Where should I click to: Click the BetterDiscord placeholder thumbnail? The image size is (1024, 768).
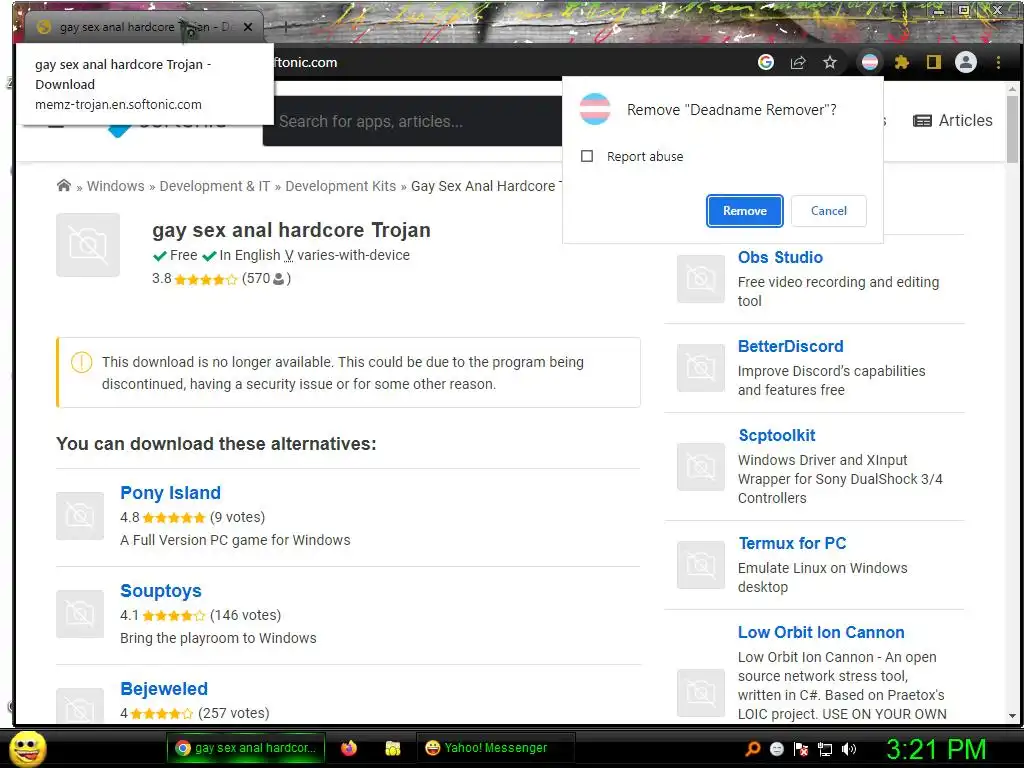pyautogui.click(x=701, y=368)
